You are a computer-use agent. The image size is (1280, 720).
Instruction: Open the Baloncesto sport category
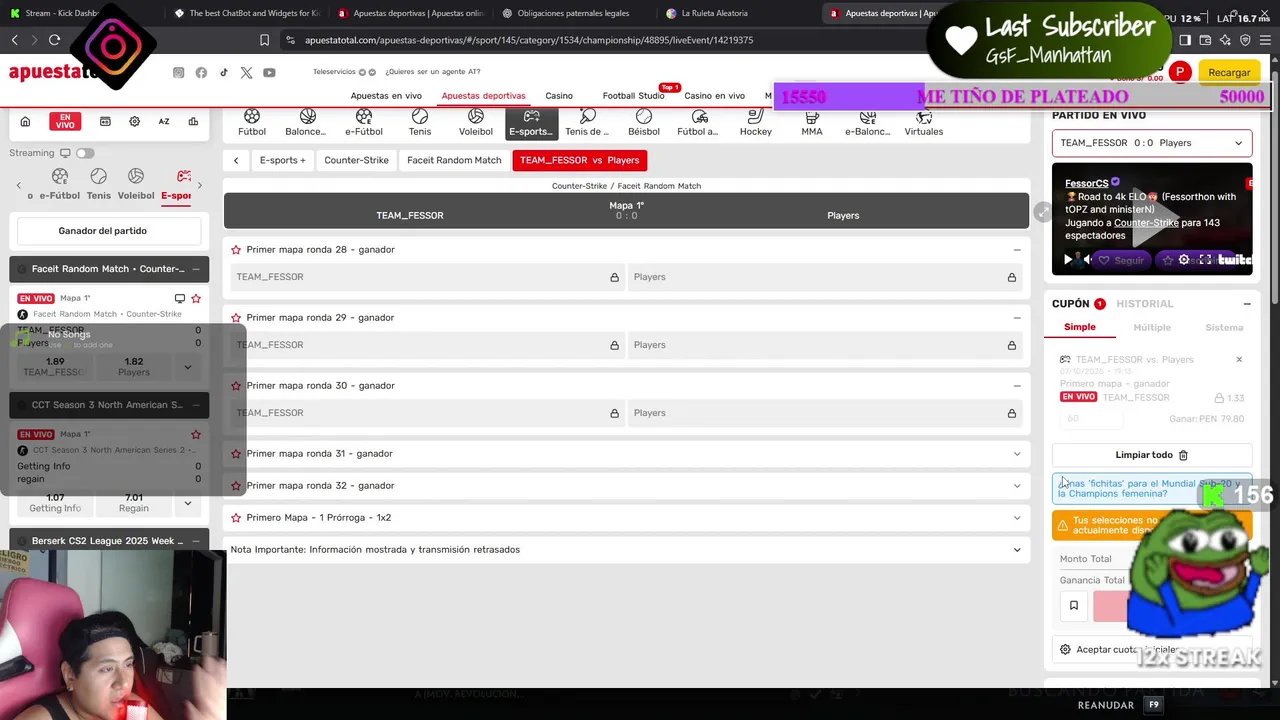306,122
